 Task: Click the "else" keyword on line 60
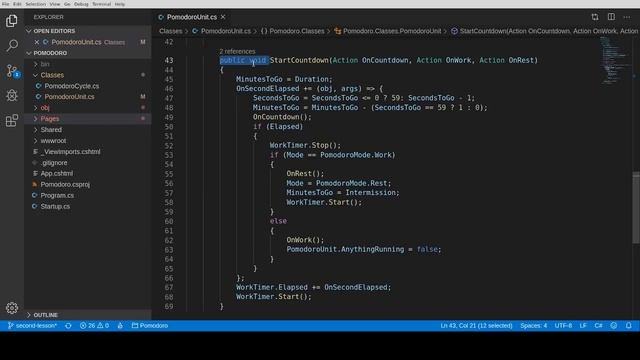click(x=278, y=221)
